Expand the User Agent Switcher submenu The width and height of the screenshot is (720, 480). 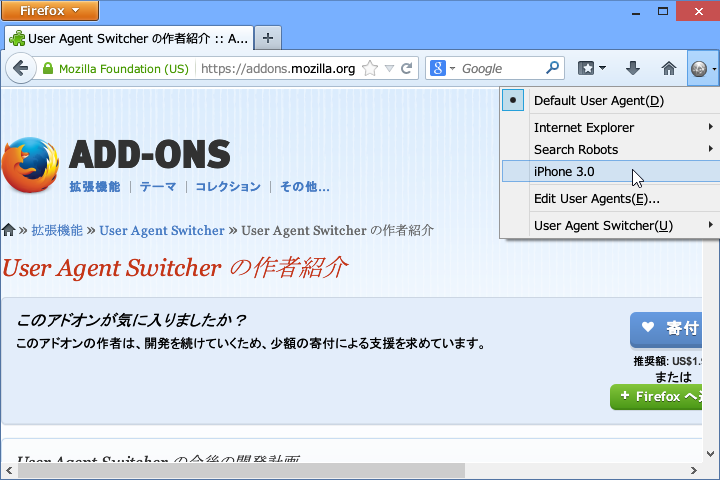click(610, 226)
